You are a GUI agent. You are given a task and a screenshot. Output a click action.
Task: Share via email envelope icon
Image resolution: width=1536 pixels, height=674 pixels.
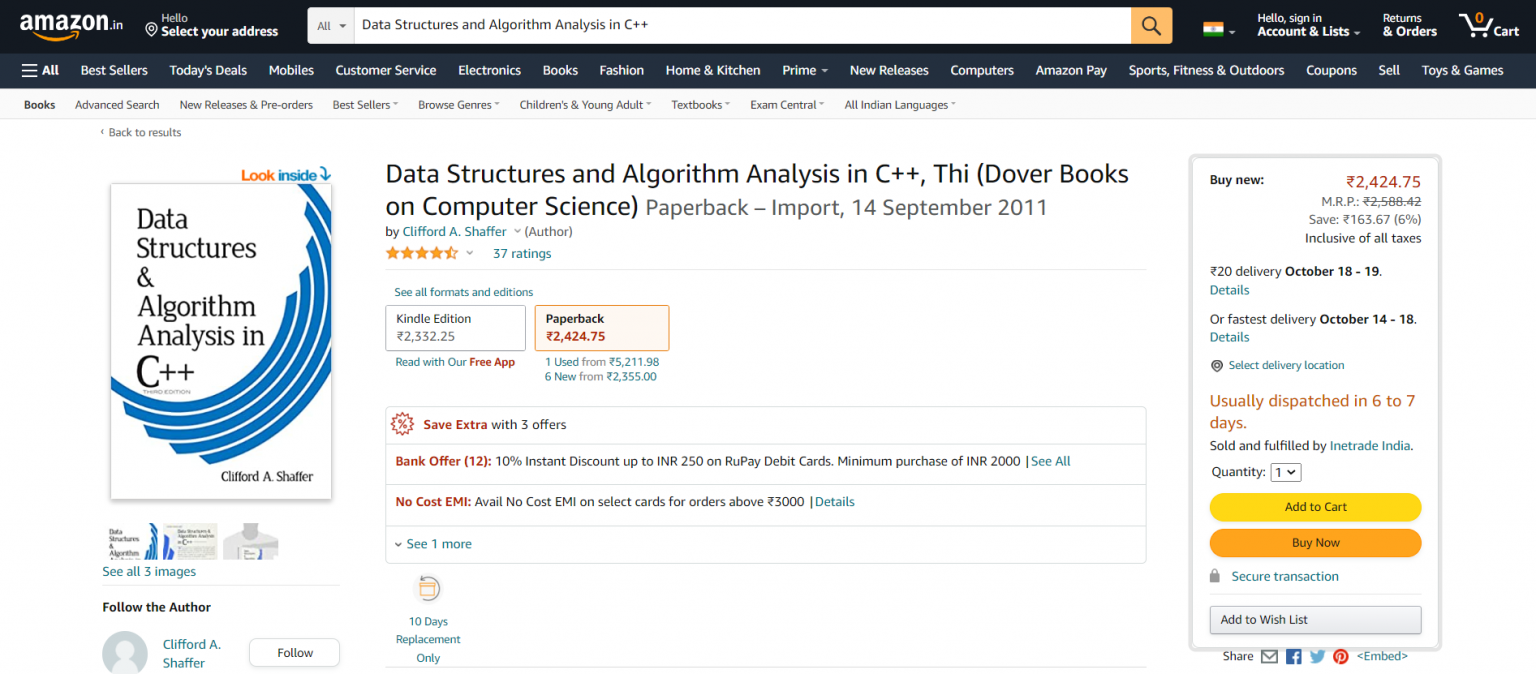(x=1269, y=657)
